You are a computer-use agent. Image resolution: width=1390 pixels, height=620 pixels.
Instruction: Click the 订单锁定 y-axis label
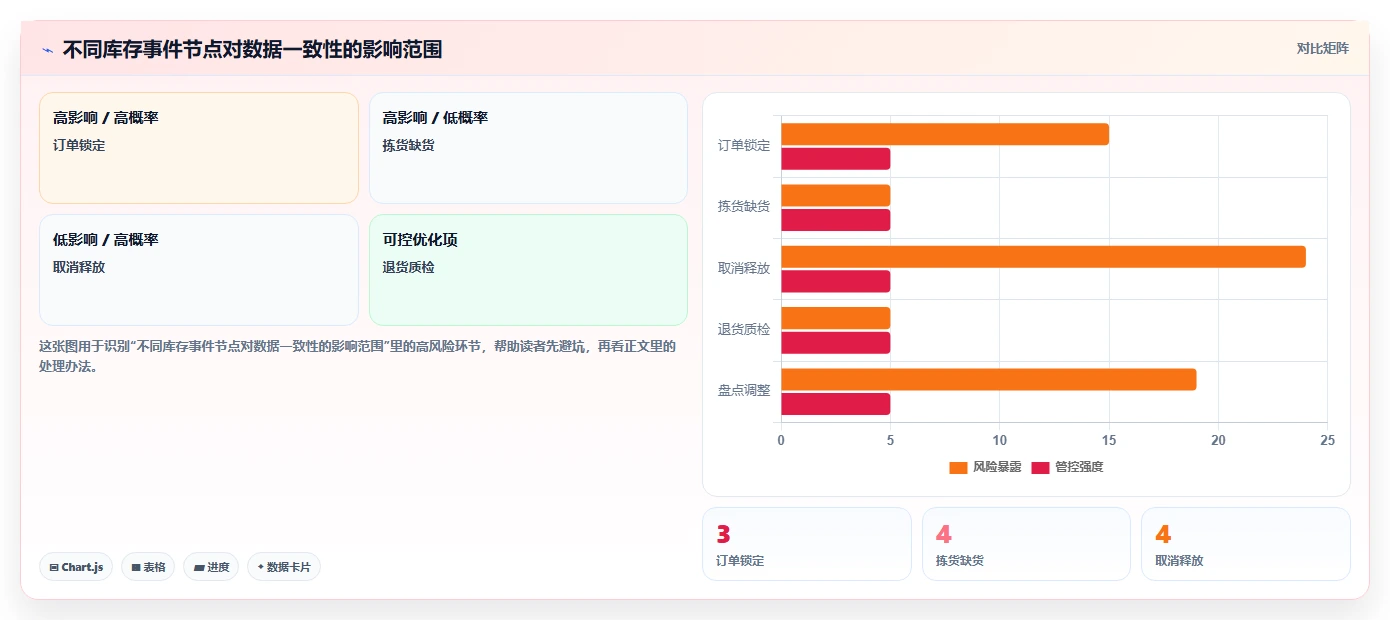[x=744, y=145]
